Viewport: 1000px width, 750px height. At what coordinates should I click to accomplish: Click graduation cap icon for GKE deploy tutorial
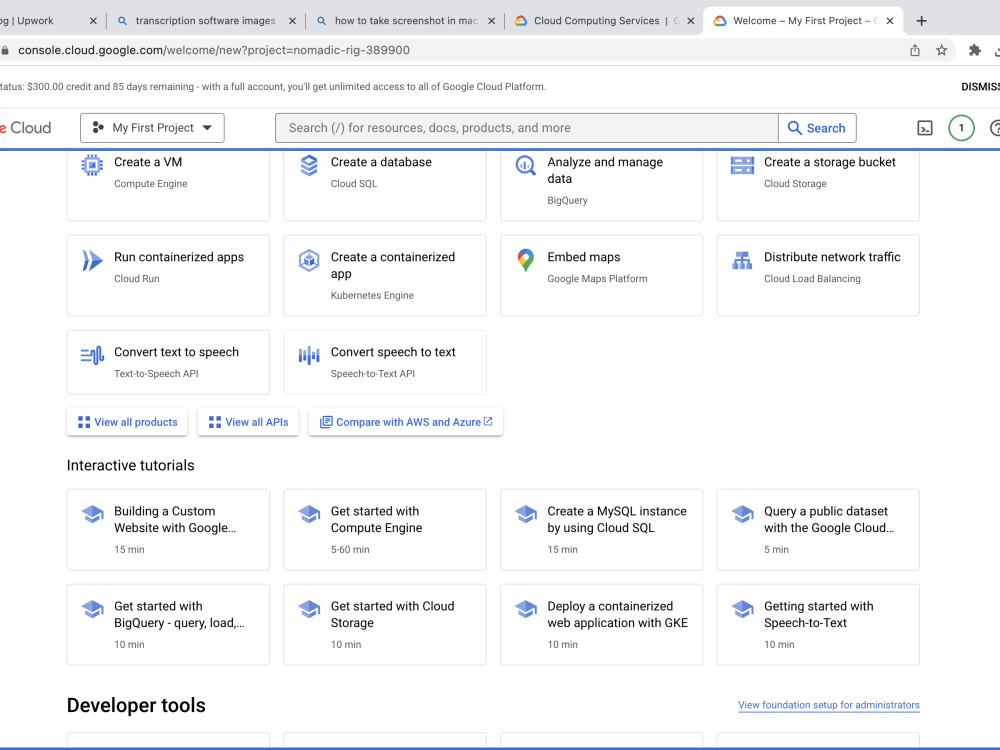click(526, 609)
